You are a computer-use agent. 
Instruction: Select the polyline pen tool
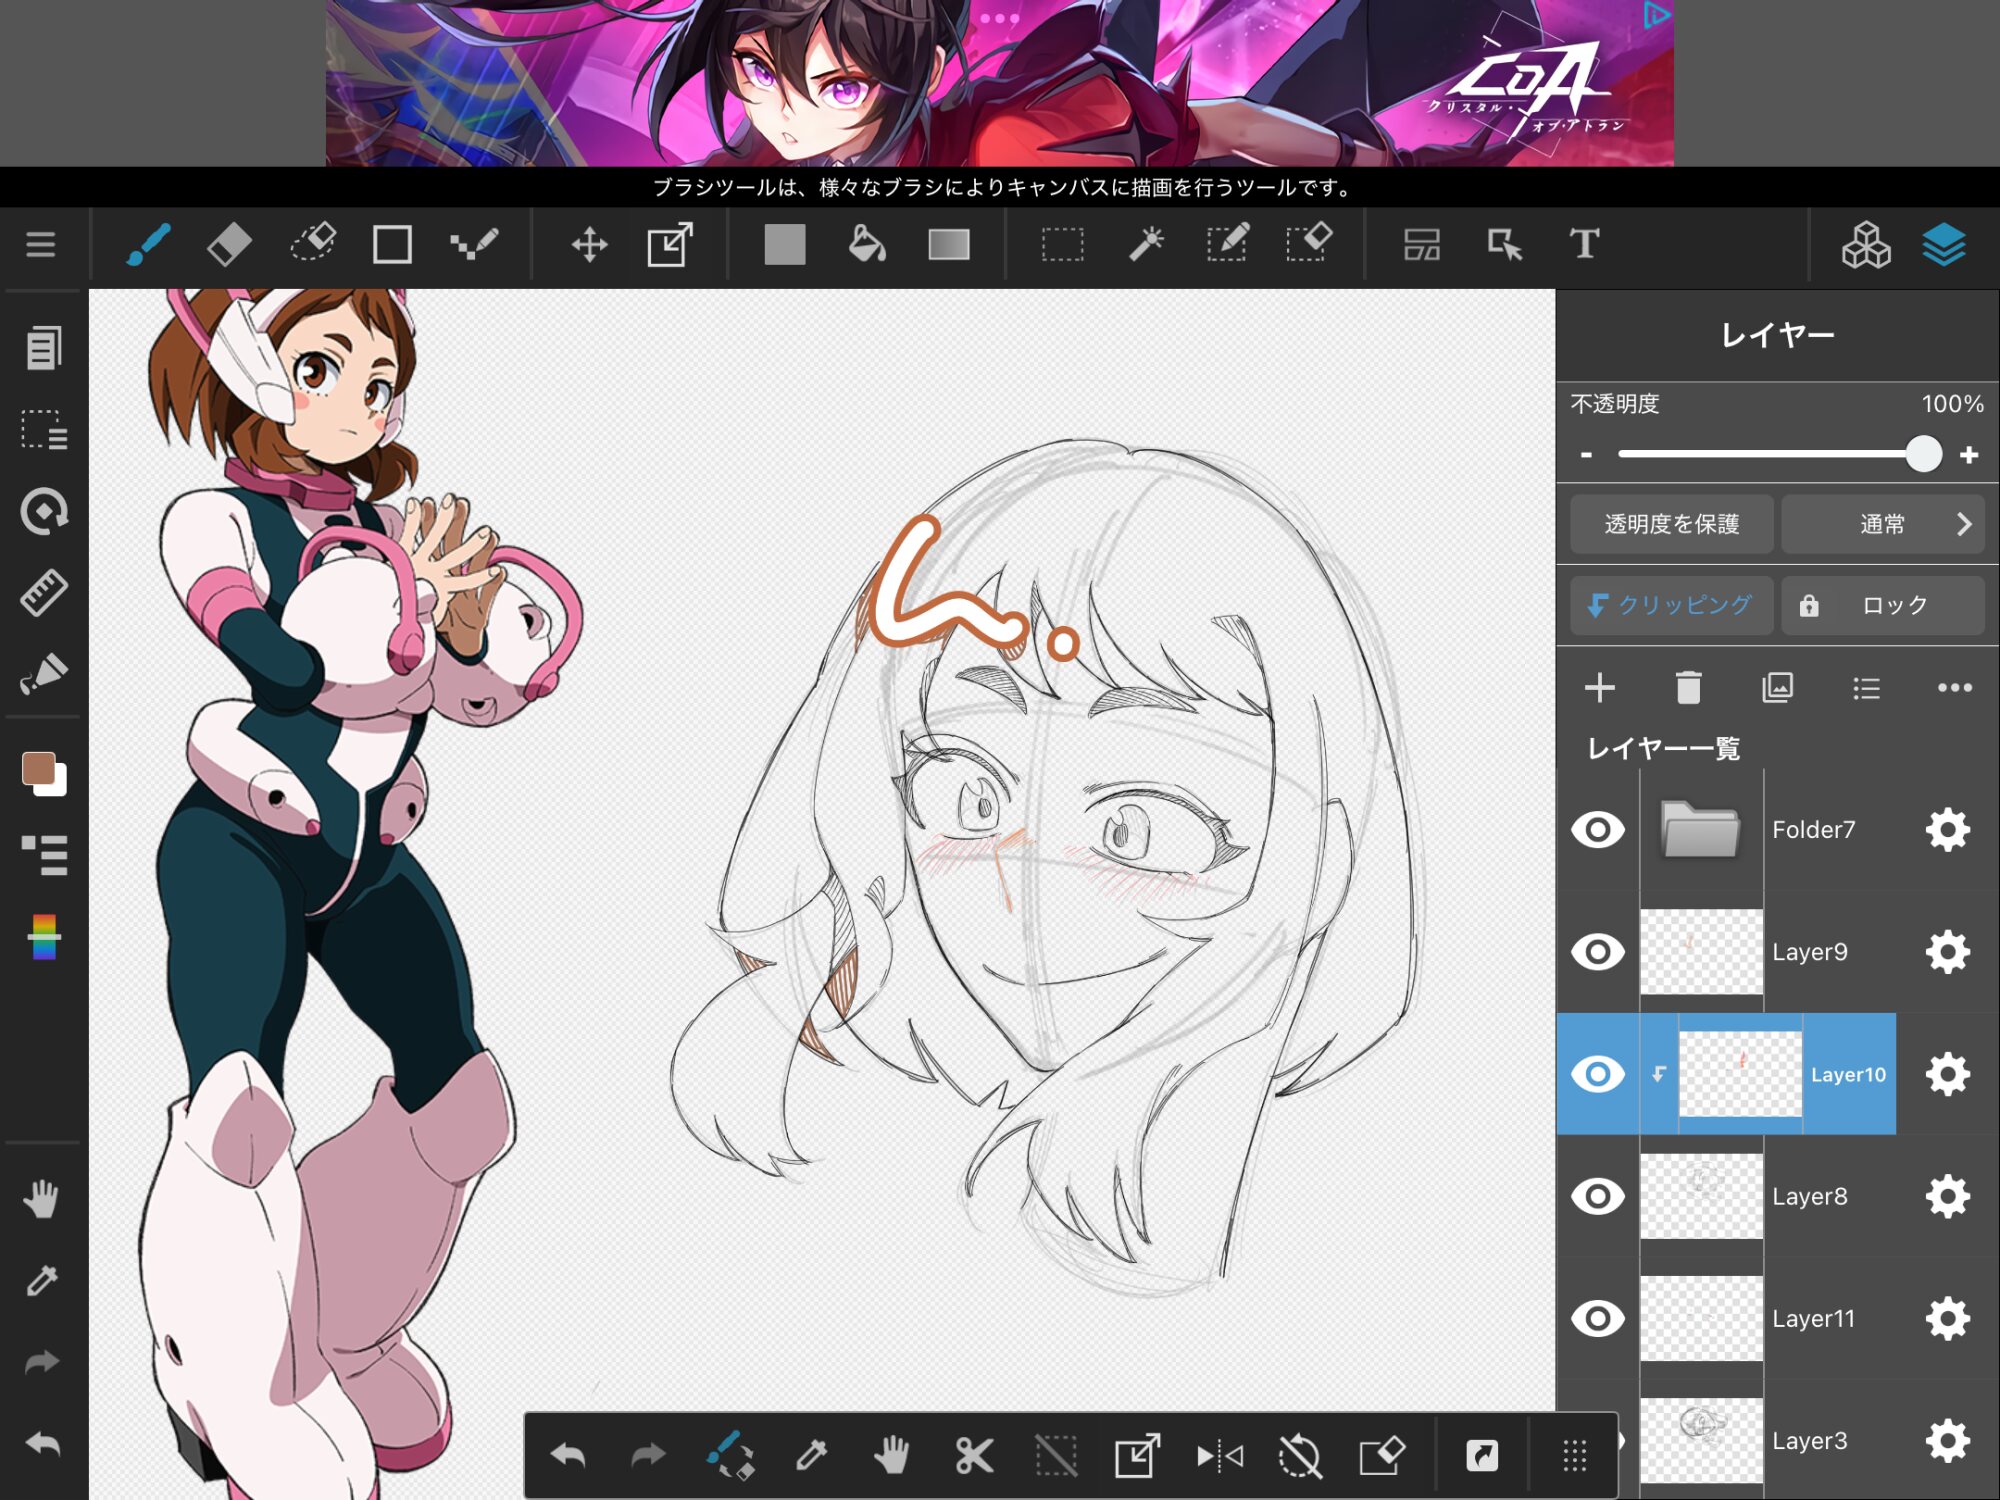(x=474, y=244)
